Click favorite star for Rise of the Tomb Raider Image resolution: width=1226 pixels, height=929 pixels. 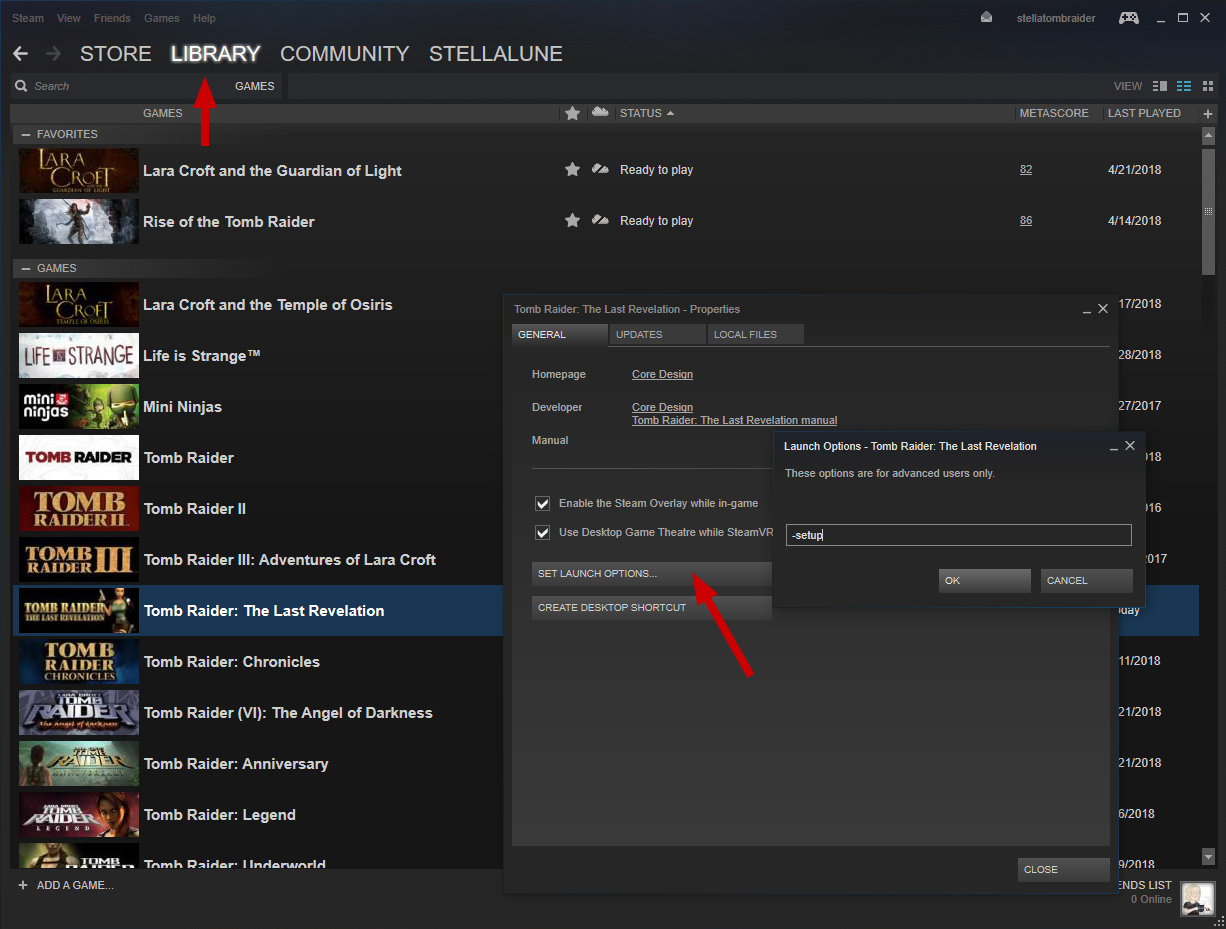click(x=572, y=221)
